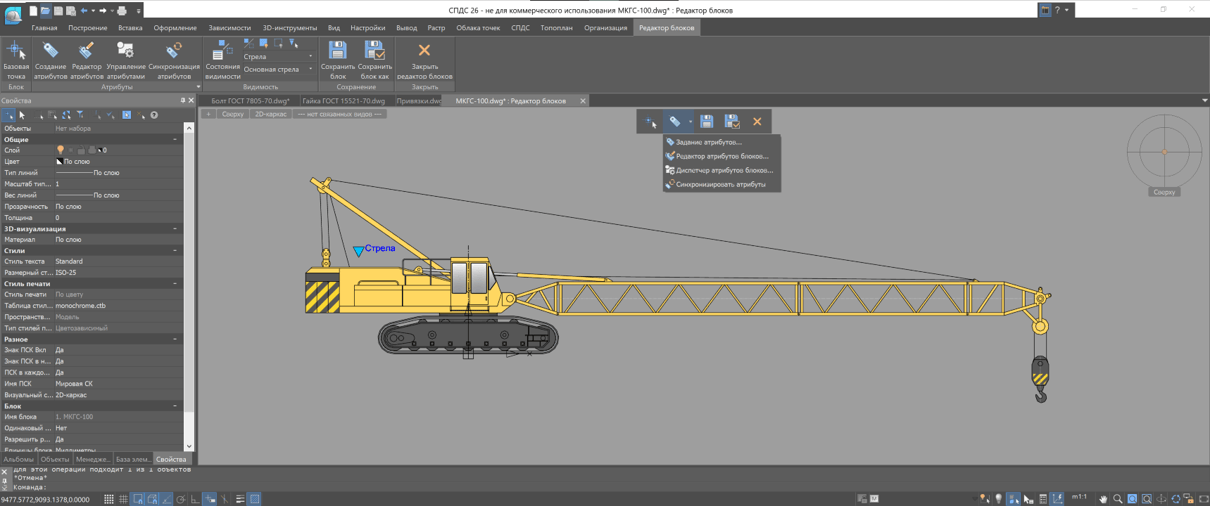Click the saved views label button

pyautogui.click(x=340, y=114)
